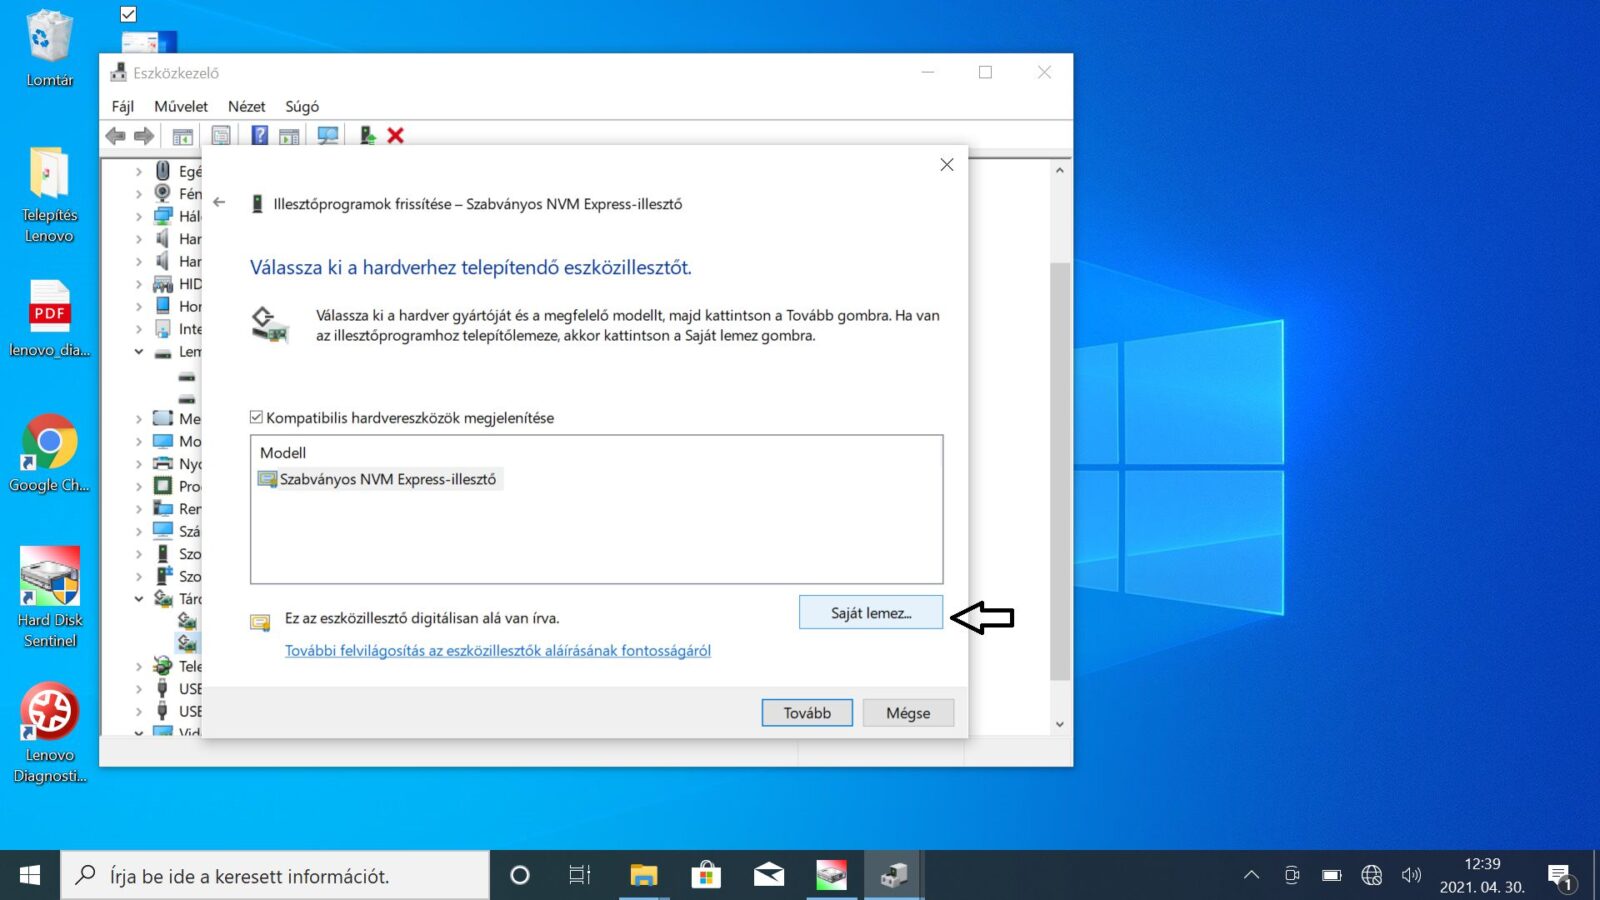This screenshot has width=1600, height=900.
Task: Click the Tovább button
Action: [x=807, y=713]
